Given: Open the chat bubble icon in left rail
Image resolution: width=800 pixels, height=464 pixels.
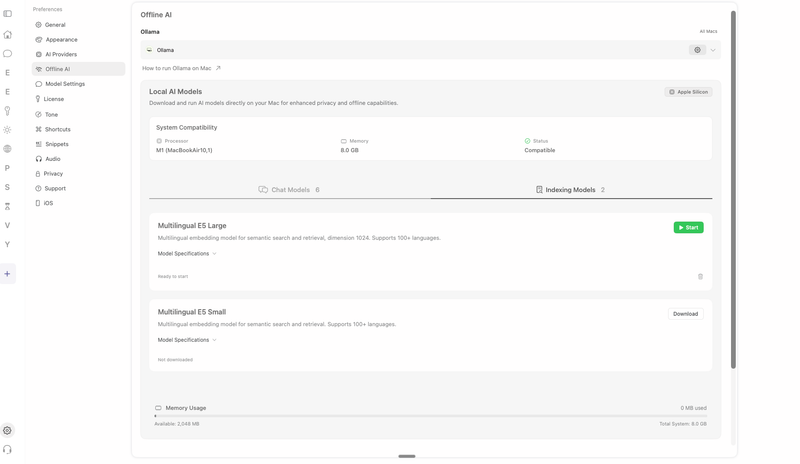Looking at the screenshot, I should [x=7, y=54].
